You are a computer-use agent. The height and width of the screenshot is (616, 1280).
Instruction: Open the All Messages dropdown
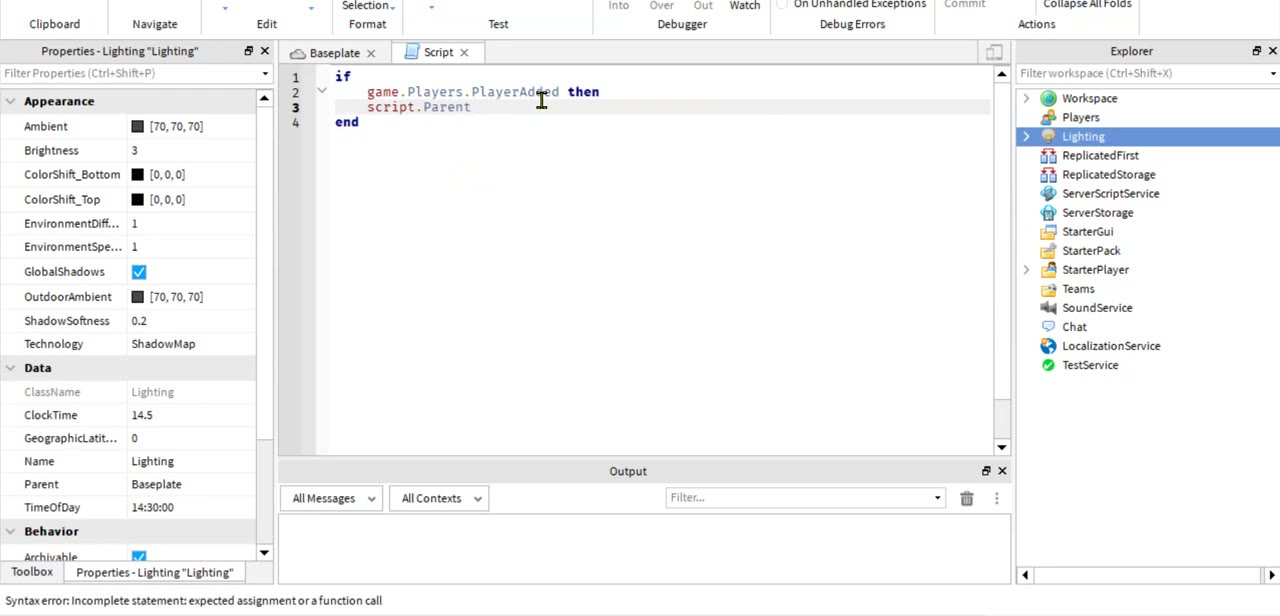333,498
